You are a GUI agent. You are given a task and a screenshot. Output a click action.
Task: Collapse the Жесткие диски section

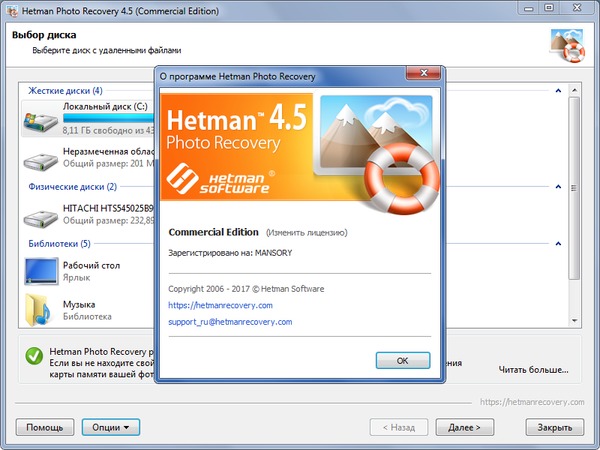click(558, 91)
